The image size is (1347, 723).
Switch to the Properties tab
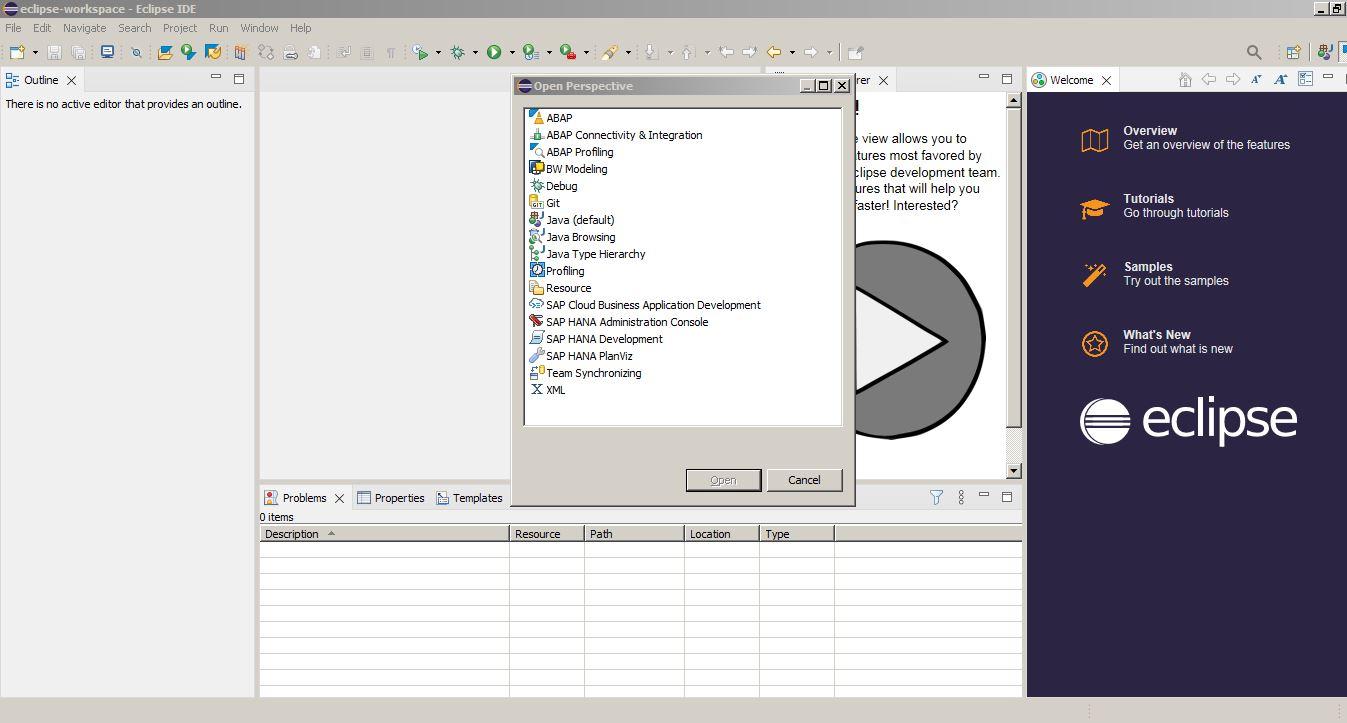[x=399, y=497]
